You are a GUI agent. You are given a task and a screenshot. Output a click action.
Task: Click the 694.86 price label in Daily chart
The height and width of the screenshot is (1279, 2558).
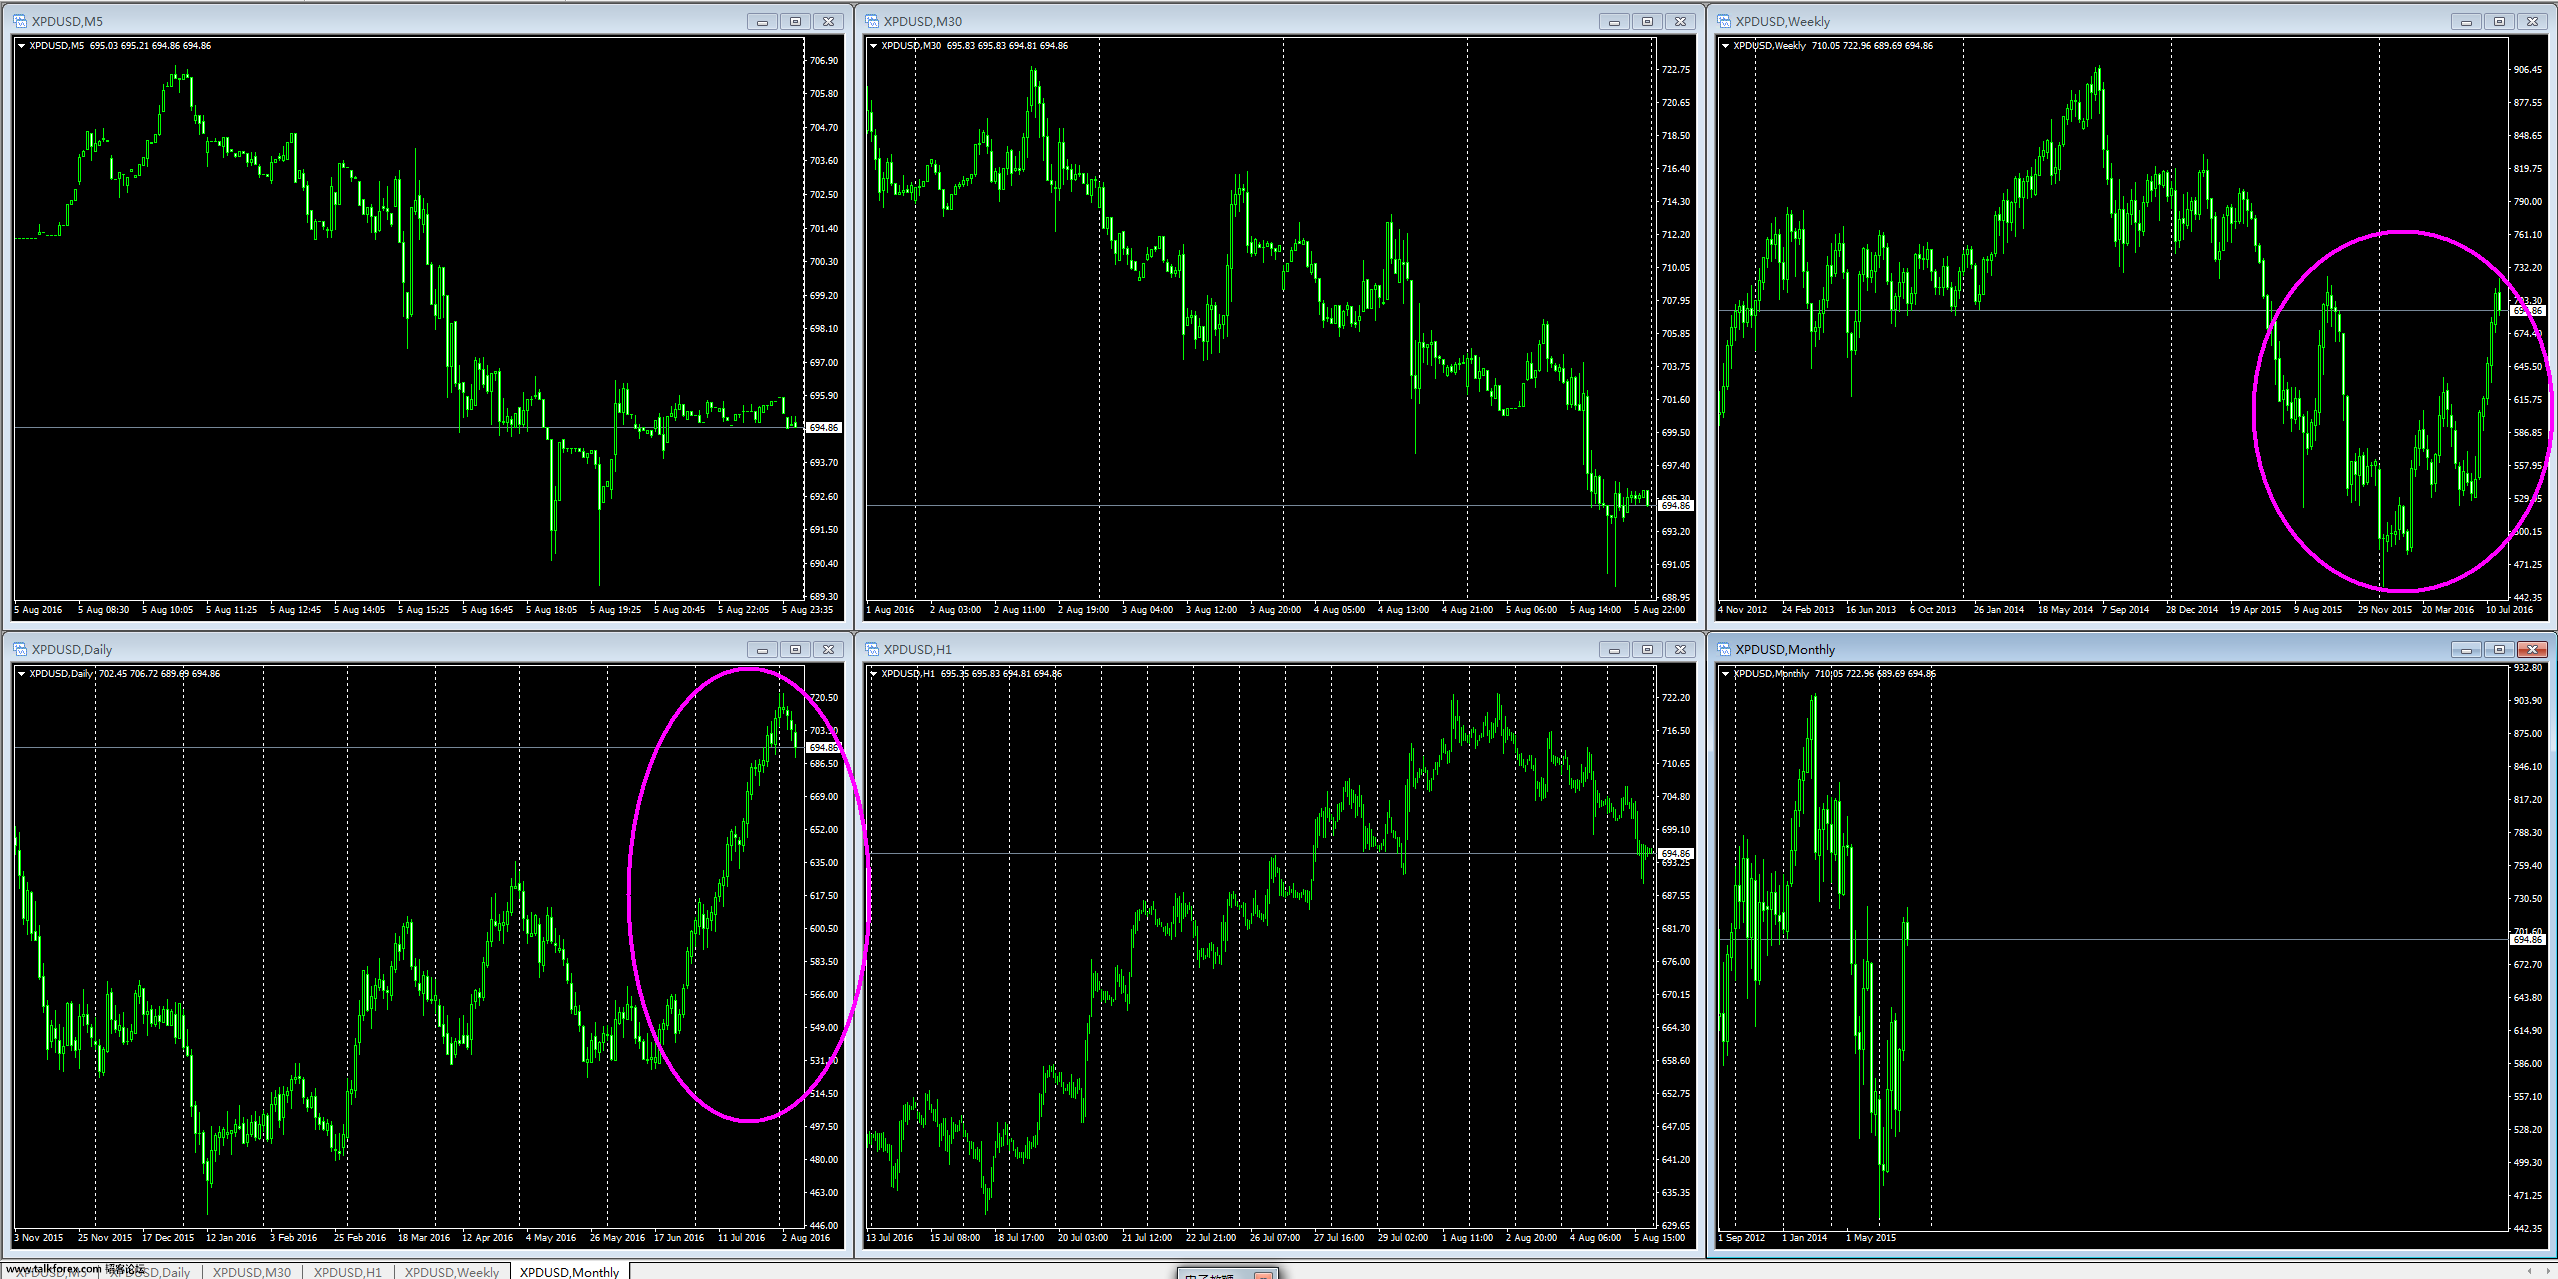824,747
